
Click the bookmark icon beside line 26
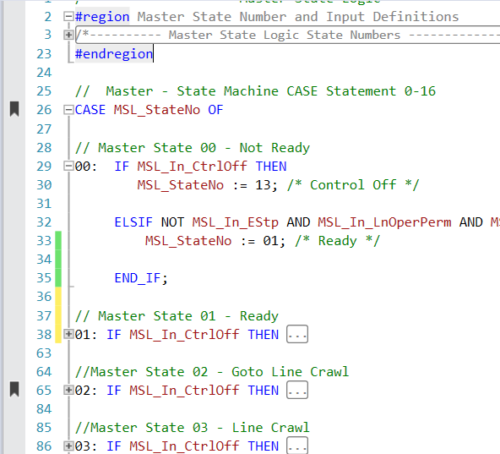click(14, 109)
